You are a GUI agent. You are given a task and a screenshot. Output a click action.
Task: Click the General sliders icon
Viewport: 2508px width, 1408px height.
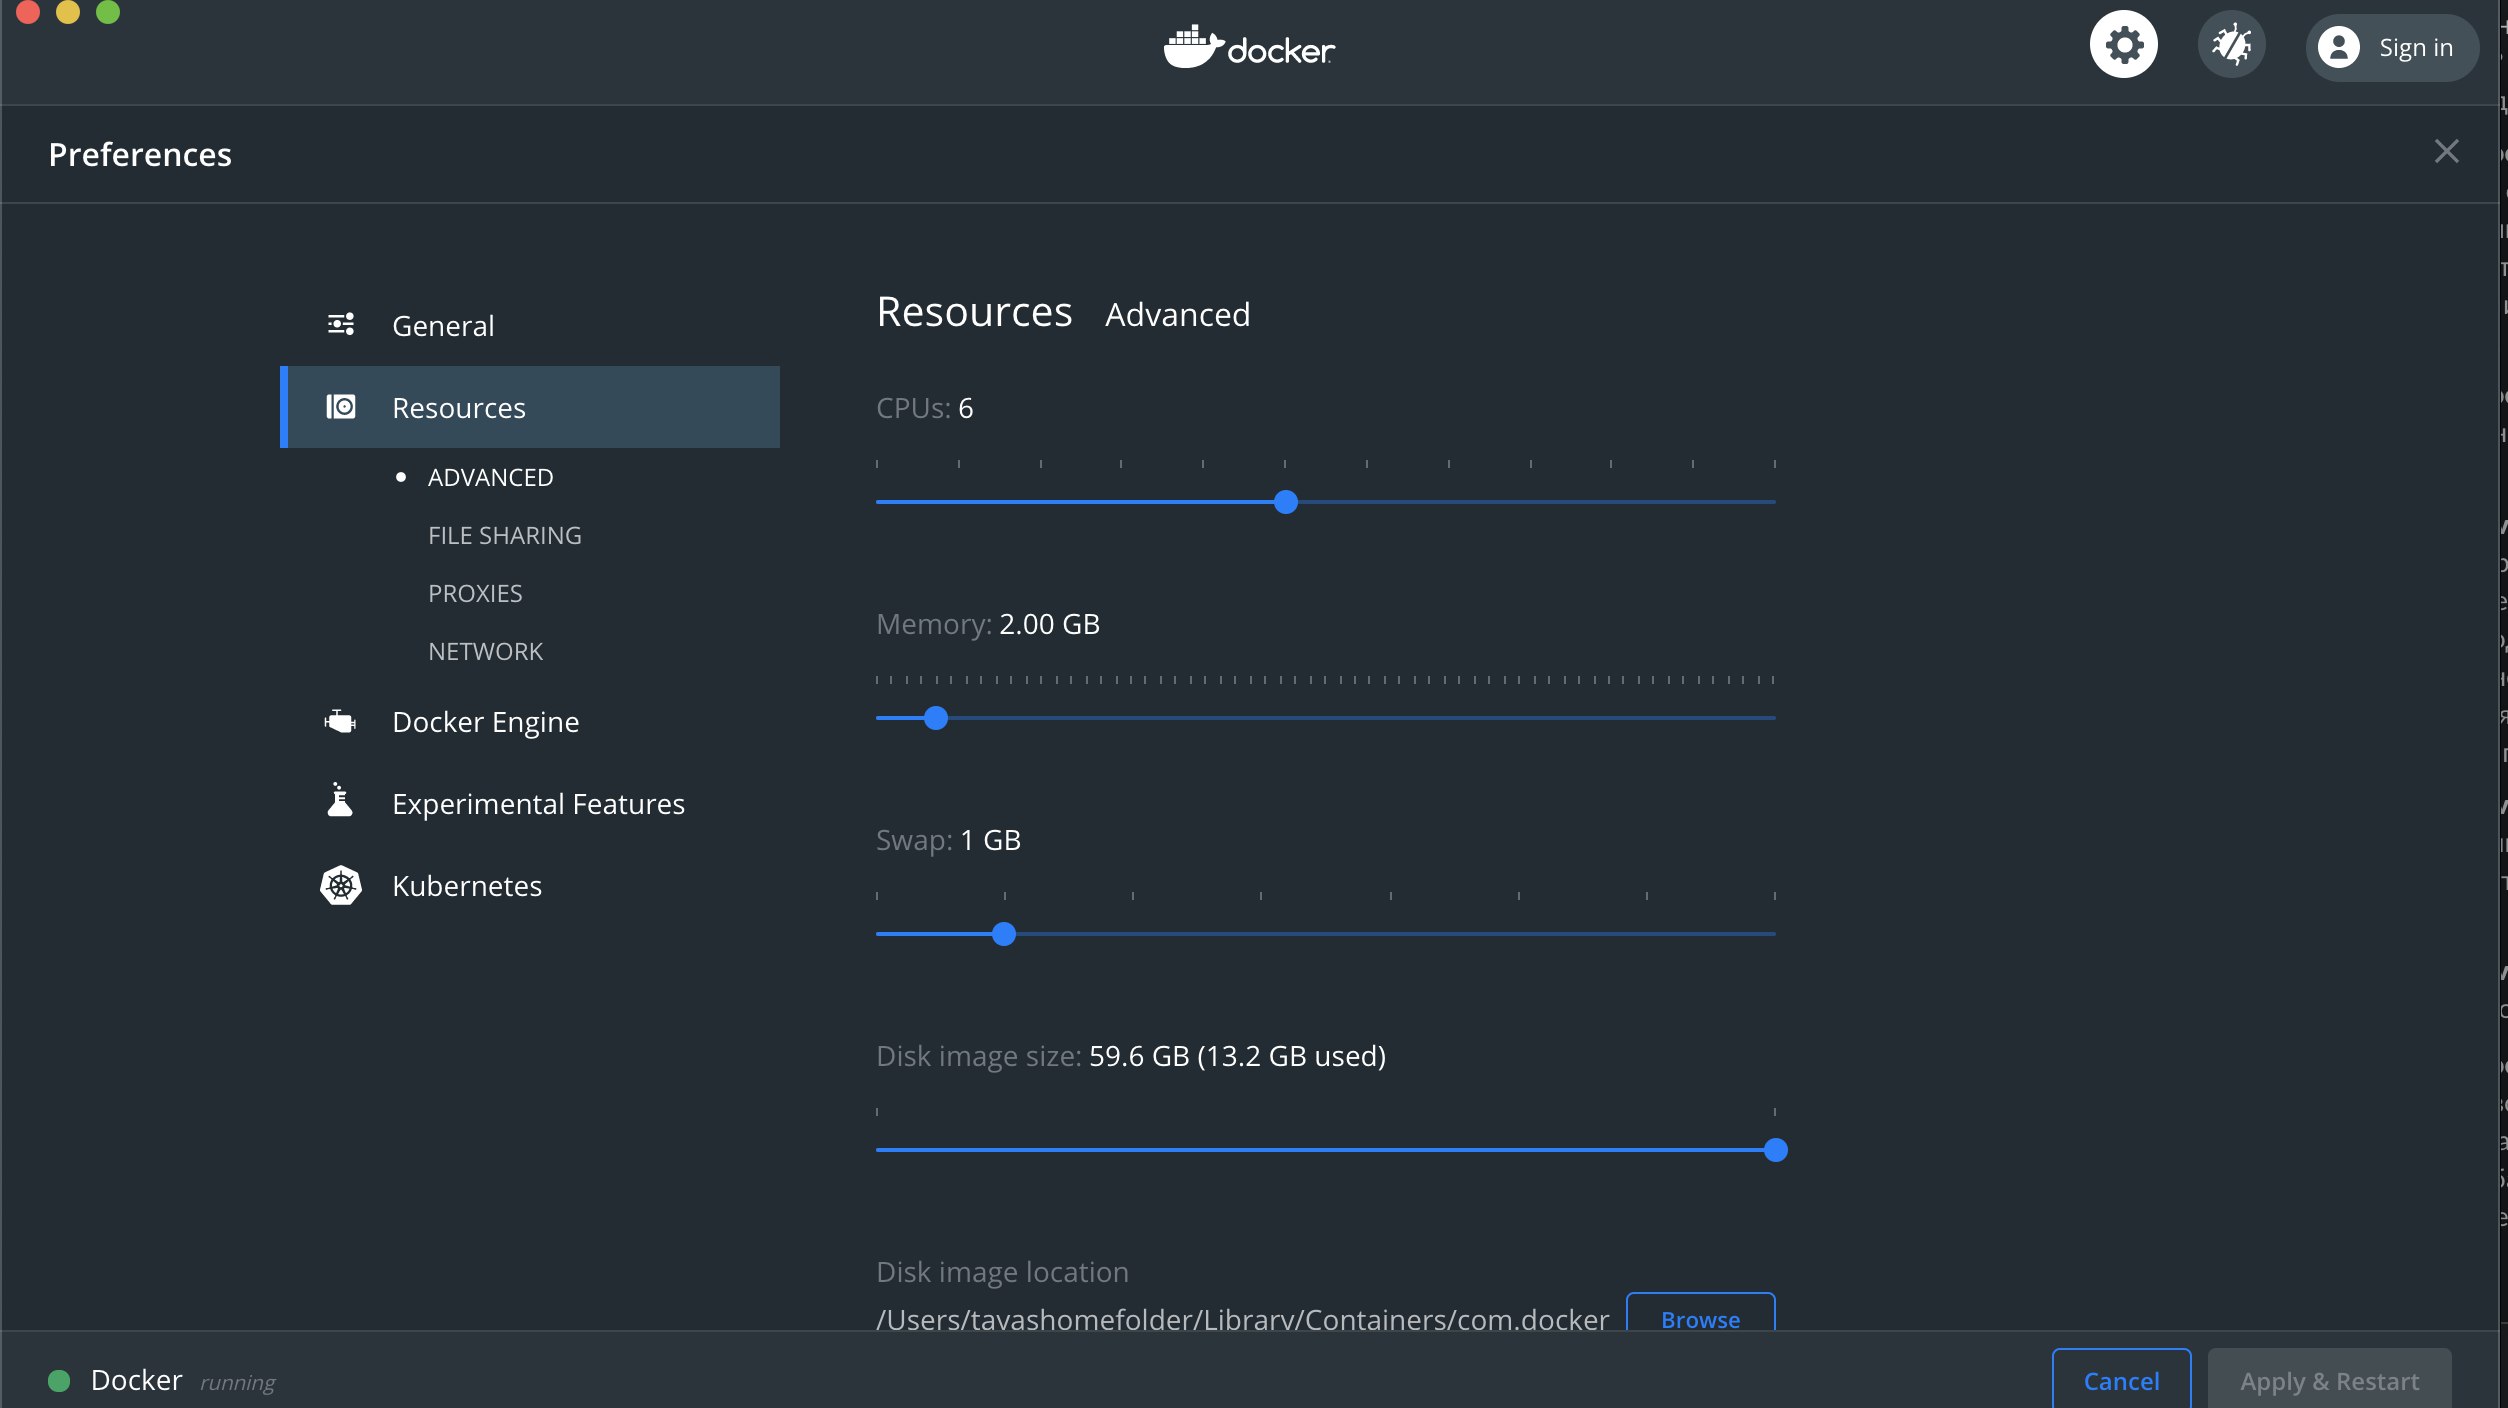341,324
